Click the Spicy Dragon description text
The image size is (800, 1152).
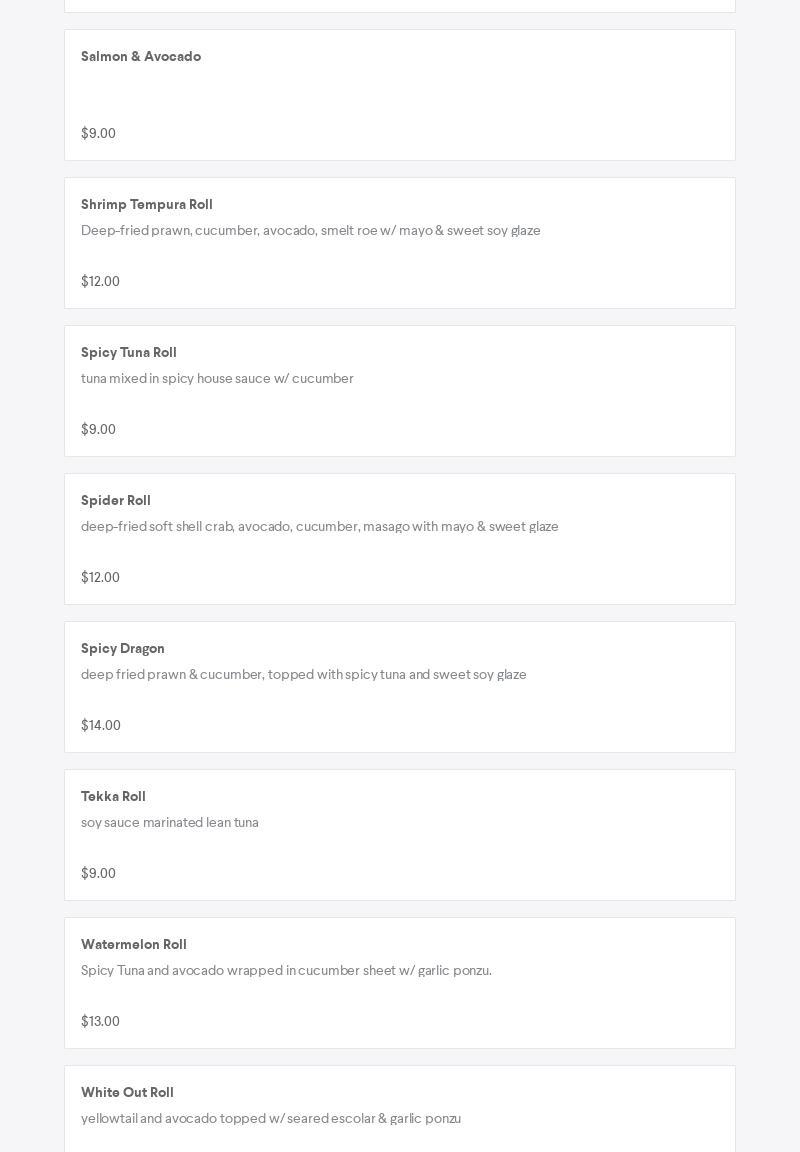[x=303, y=675]
